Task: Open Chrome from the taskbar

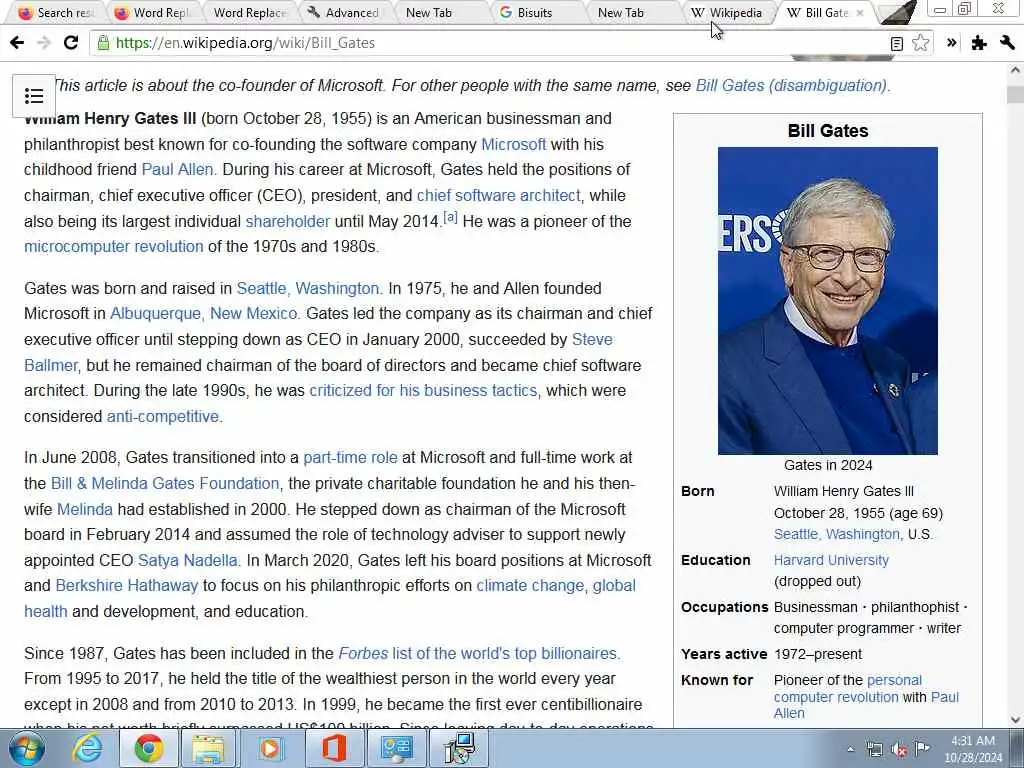Action: click(148, 748)
